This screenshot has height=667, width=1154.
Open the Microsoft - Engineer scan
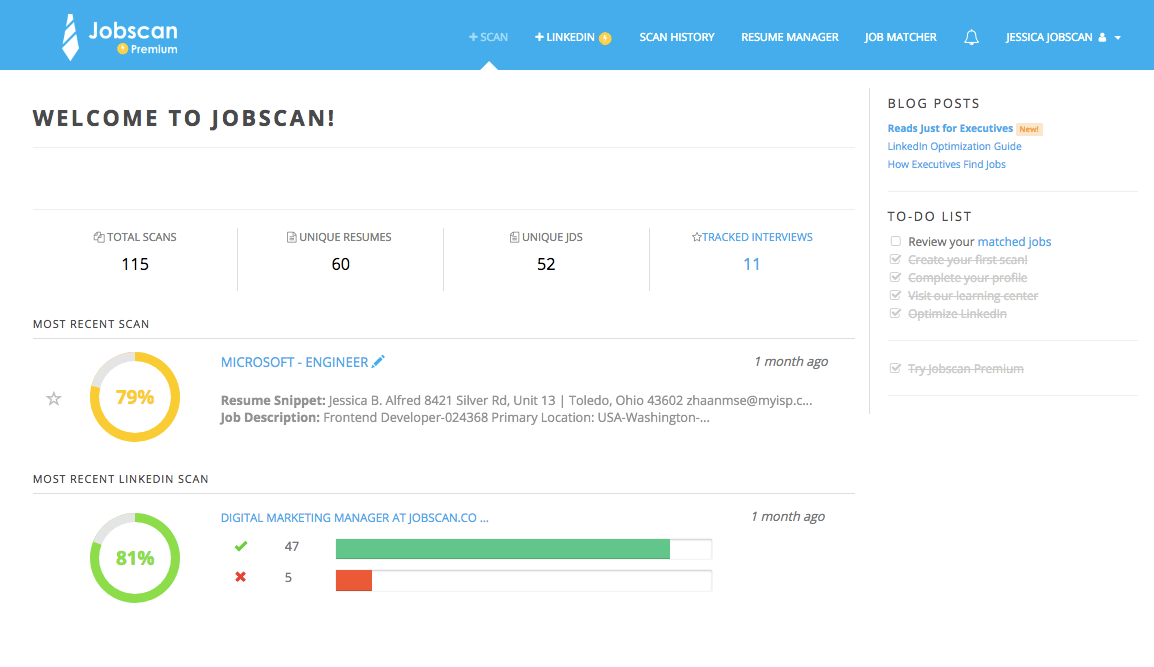coord(294,362)
